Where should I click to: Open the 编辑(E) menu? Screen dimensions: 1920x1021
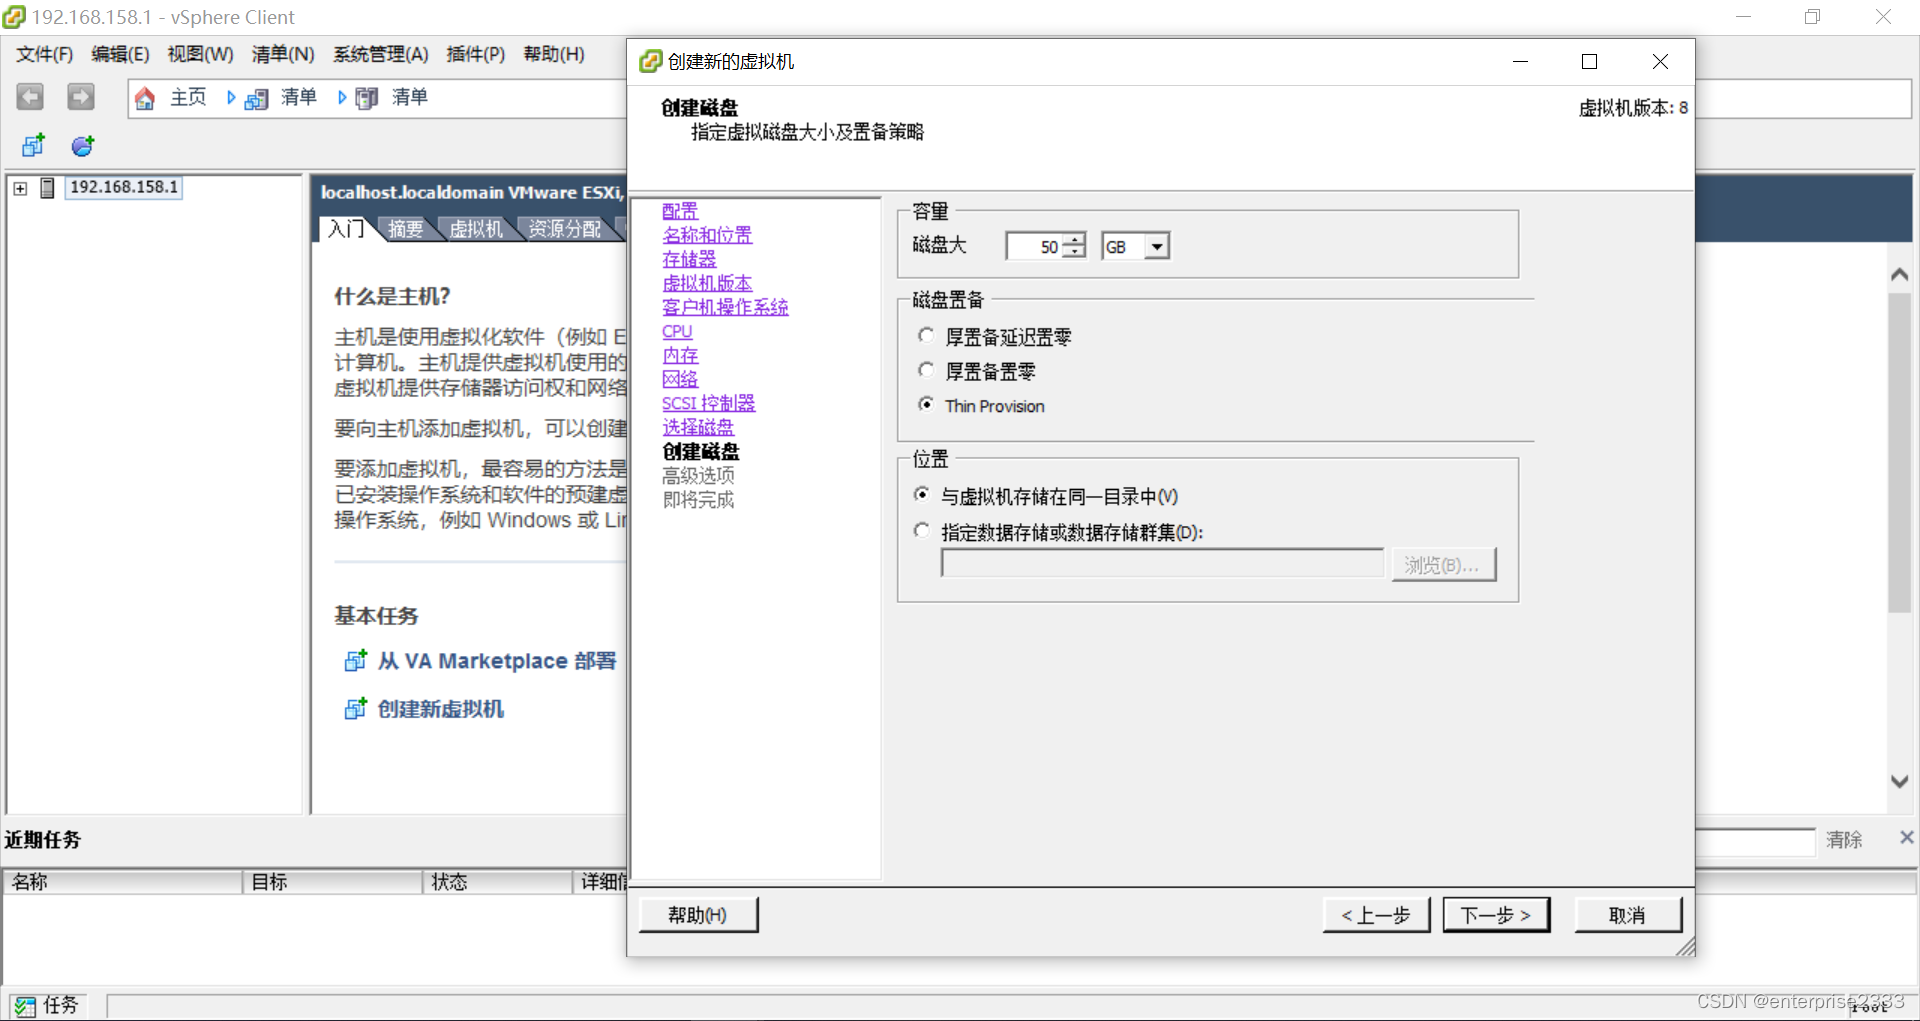point(120,54)
